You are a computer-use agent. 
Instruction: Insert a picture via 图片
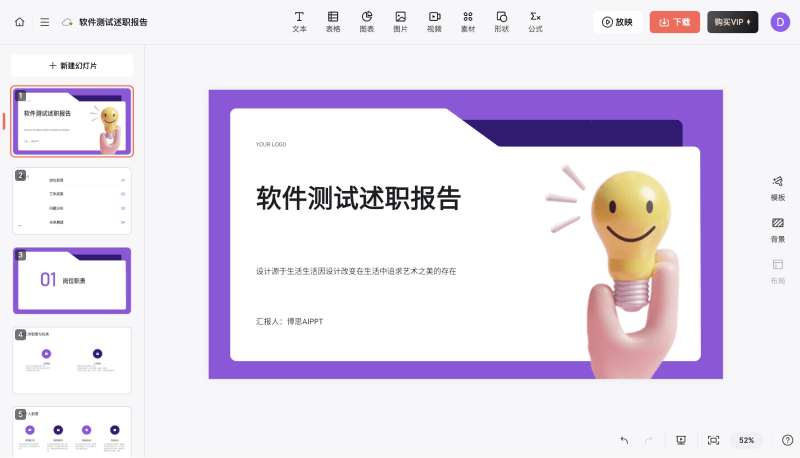400,21
